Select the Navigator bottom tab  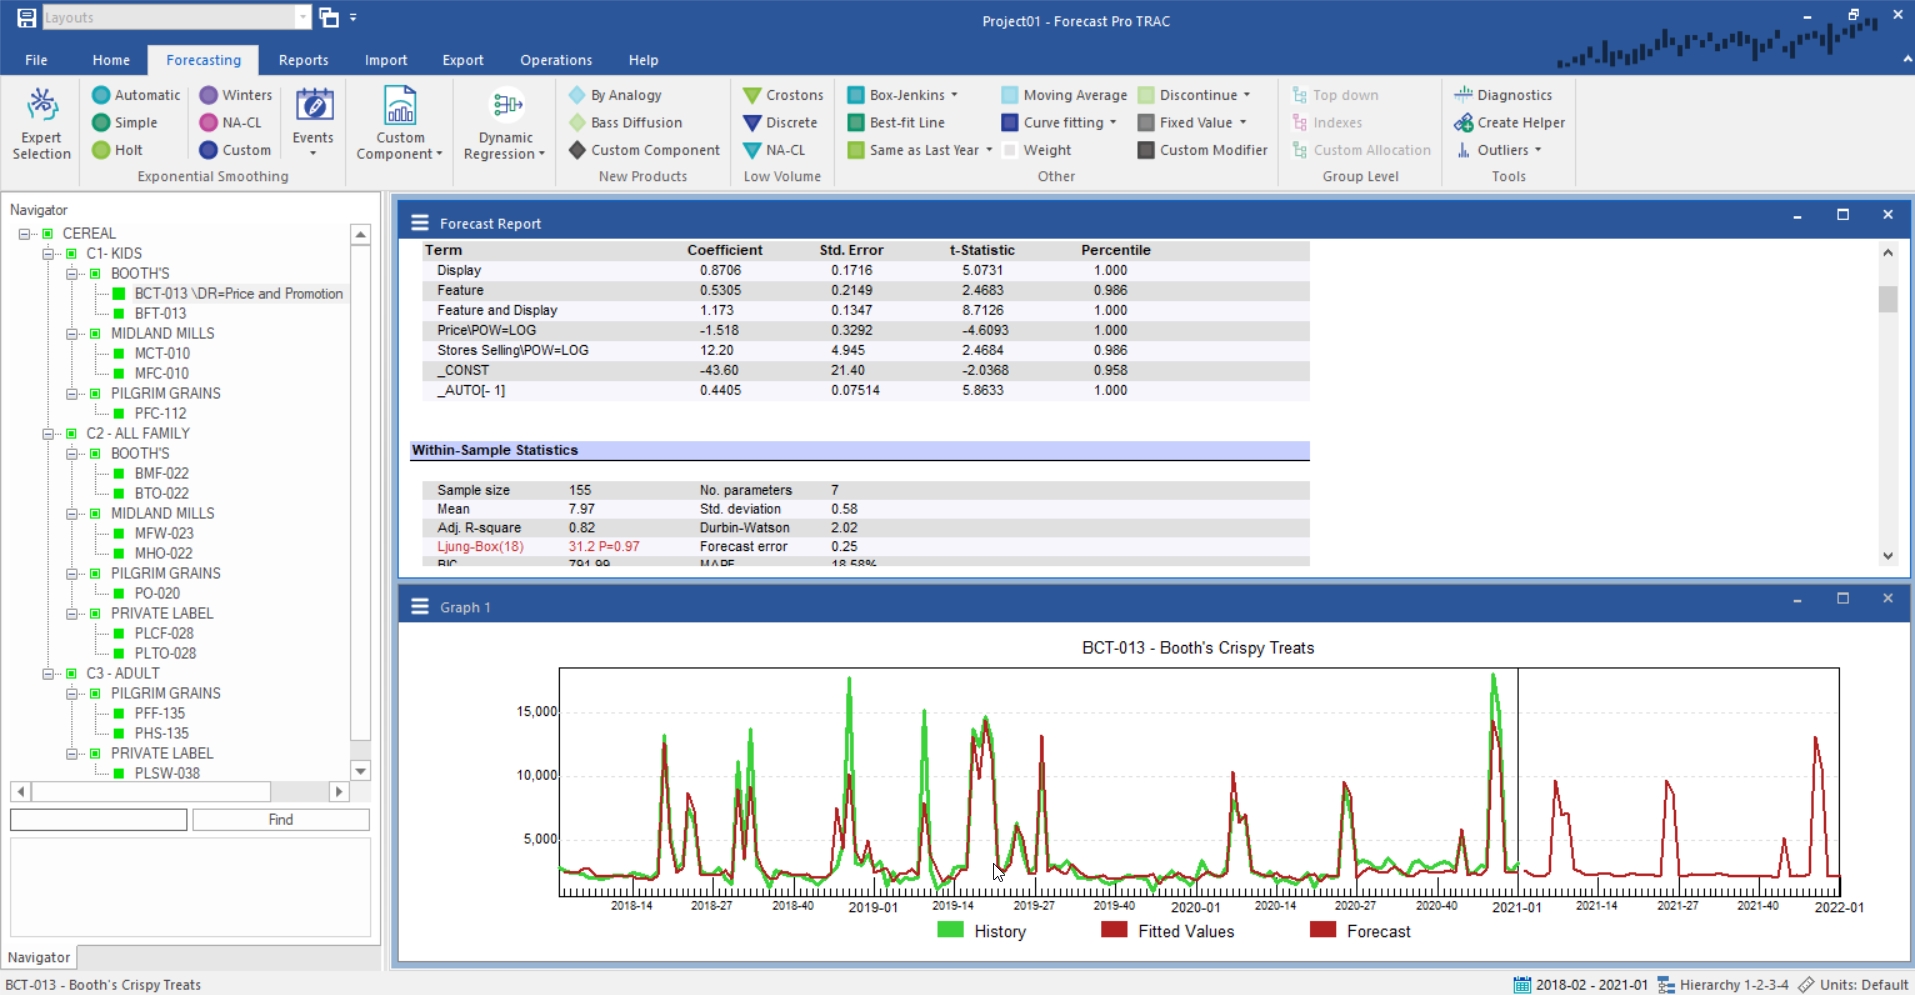(39, 957)
